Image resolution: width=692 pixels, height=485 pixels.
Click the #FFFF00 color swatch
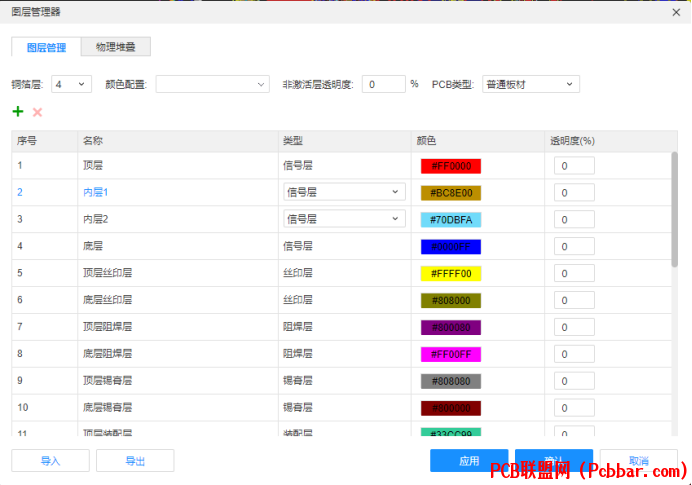[451, 274]
